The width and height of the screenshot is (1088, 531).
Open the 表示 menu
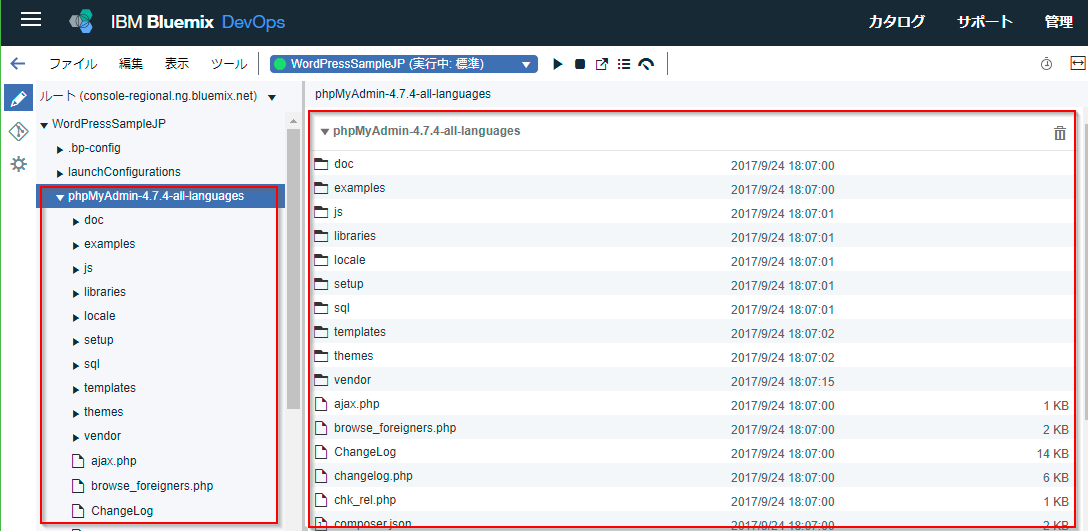pos(177,64)
